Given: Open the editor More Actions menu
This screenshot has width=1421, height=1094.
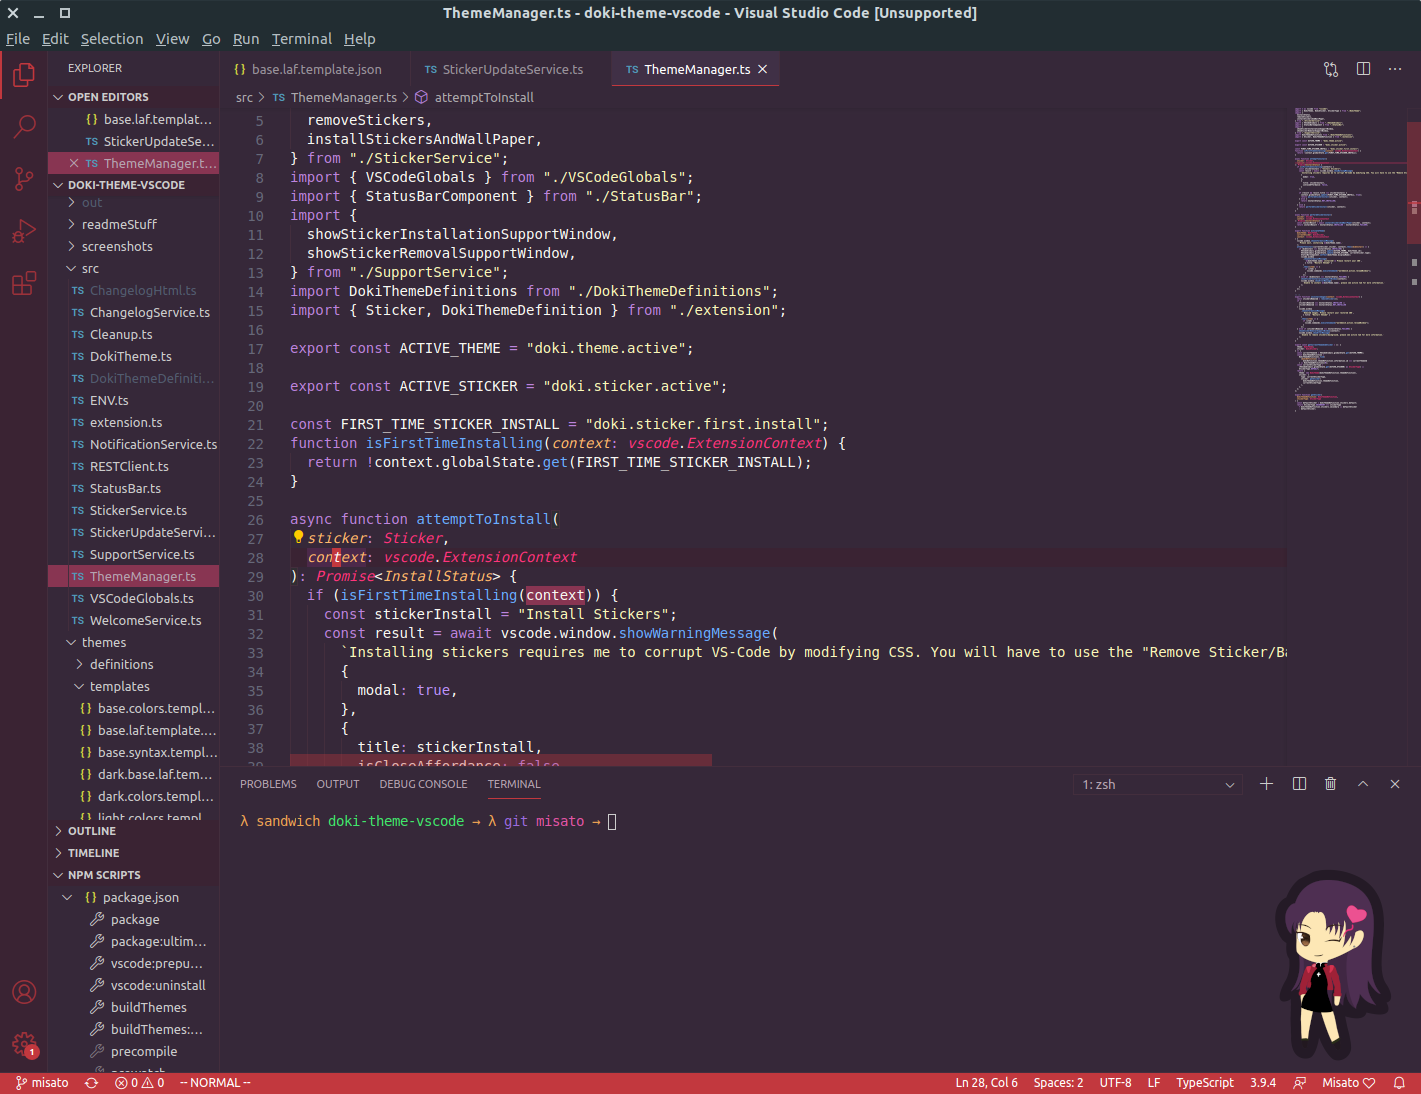Looking at the screenshot, I should pos(1395,69).
